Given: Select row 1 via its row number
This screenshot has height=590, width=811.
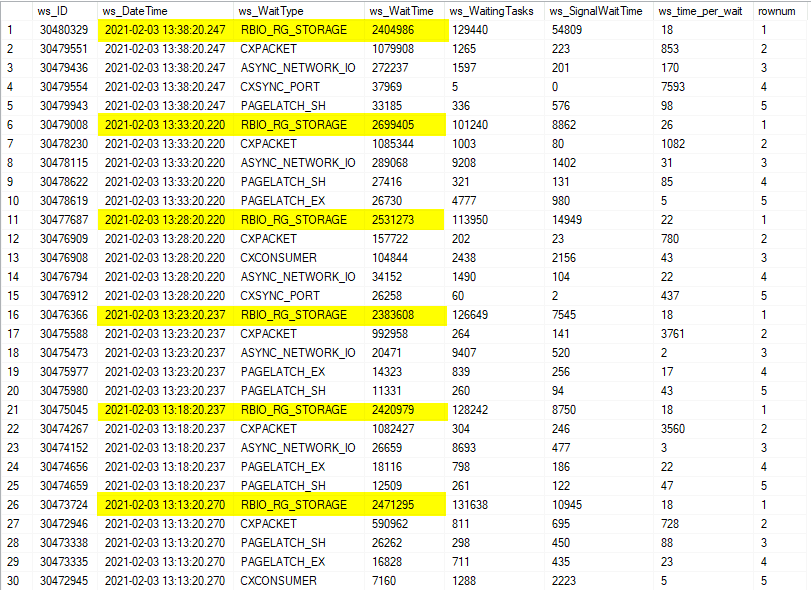Looking at the screenshot, I should [16, 30].
